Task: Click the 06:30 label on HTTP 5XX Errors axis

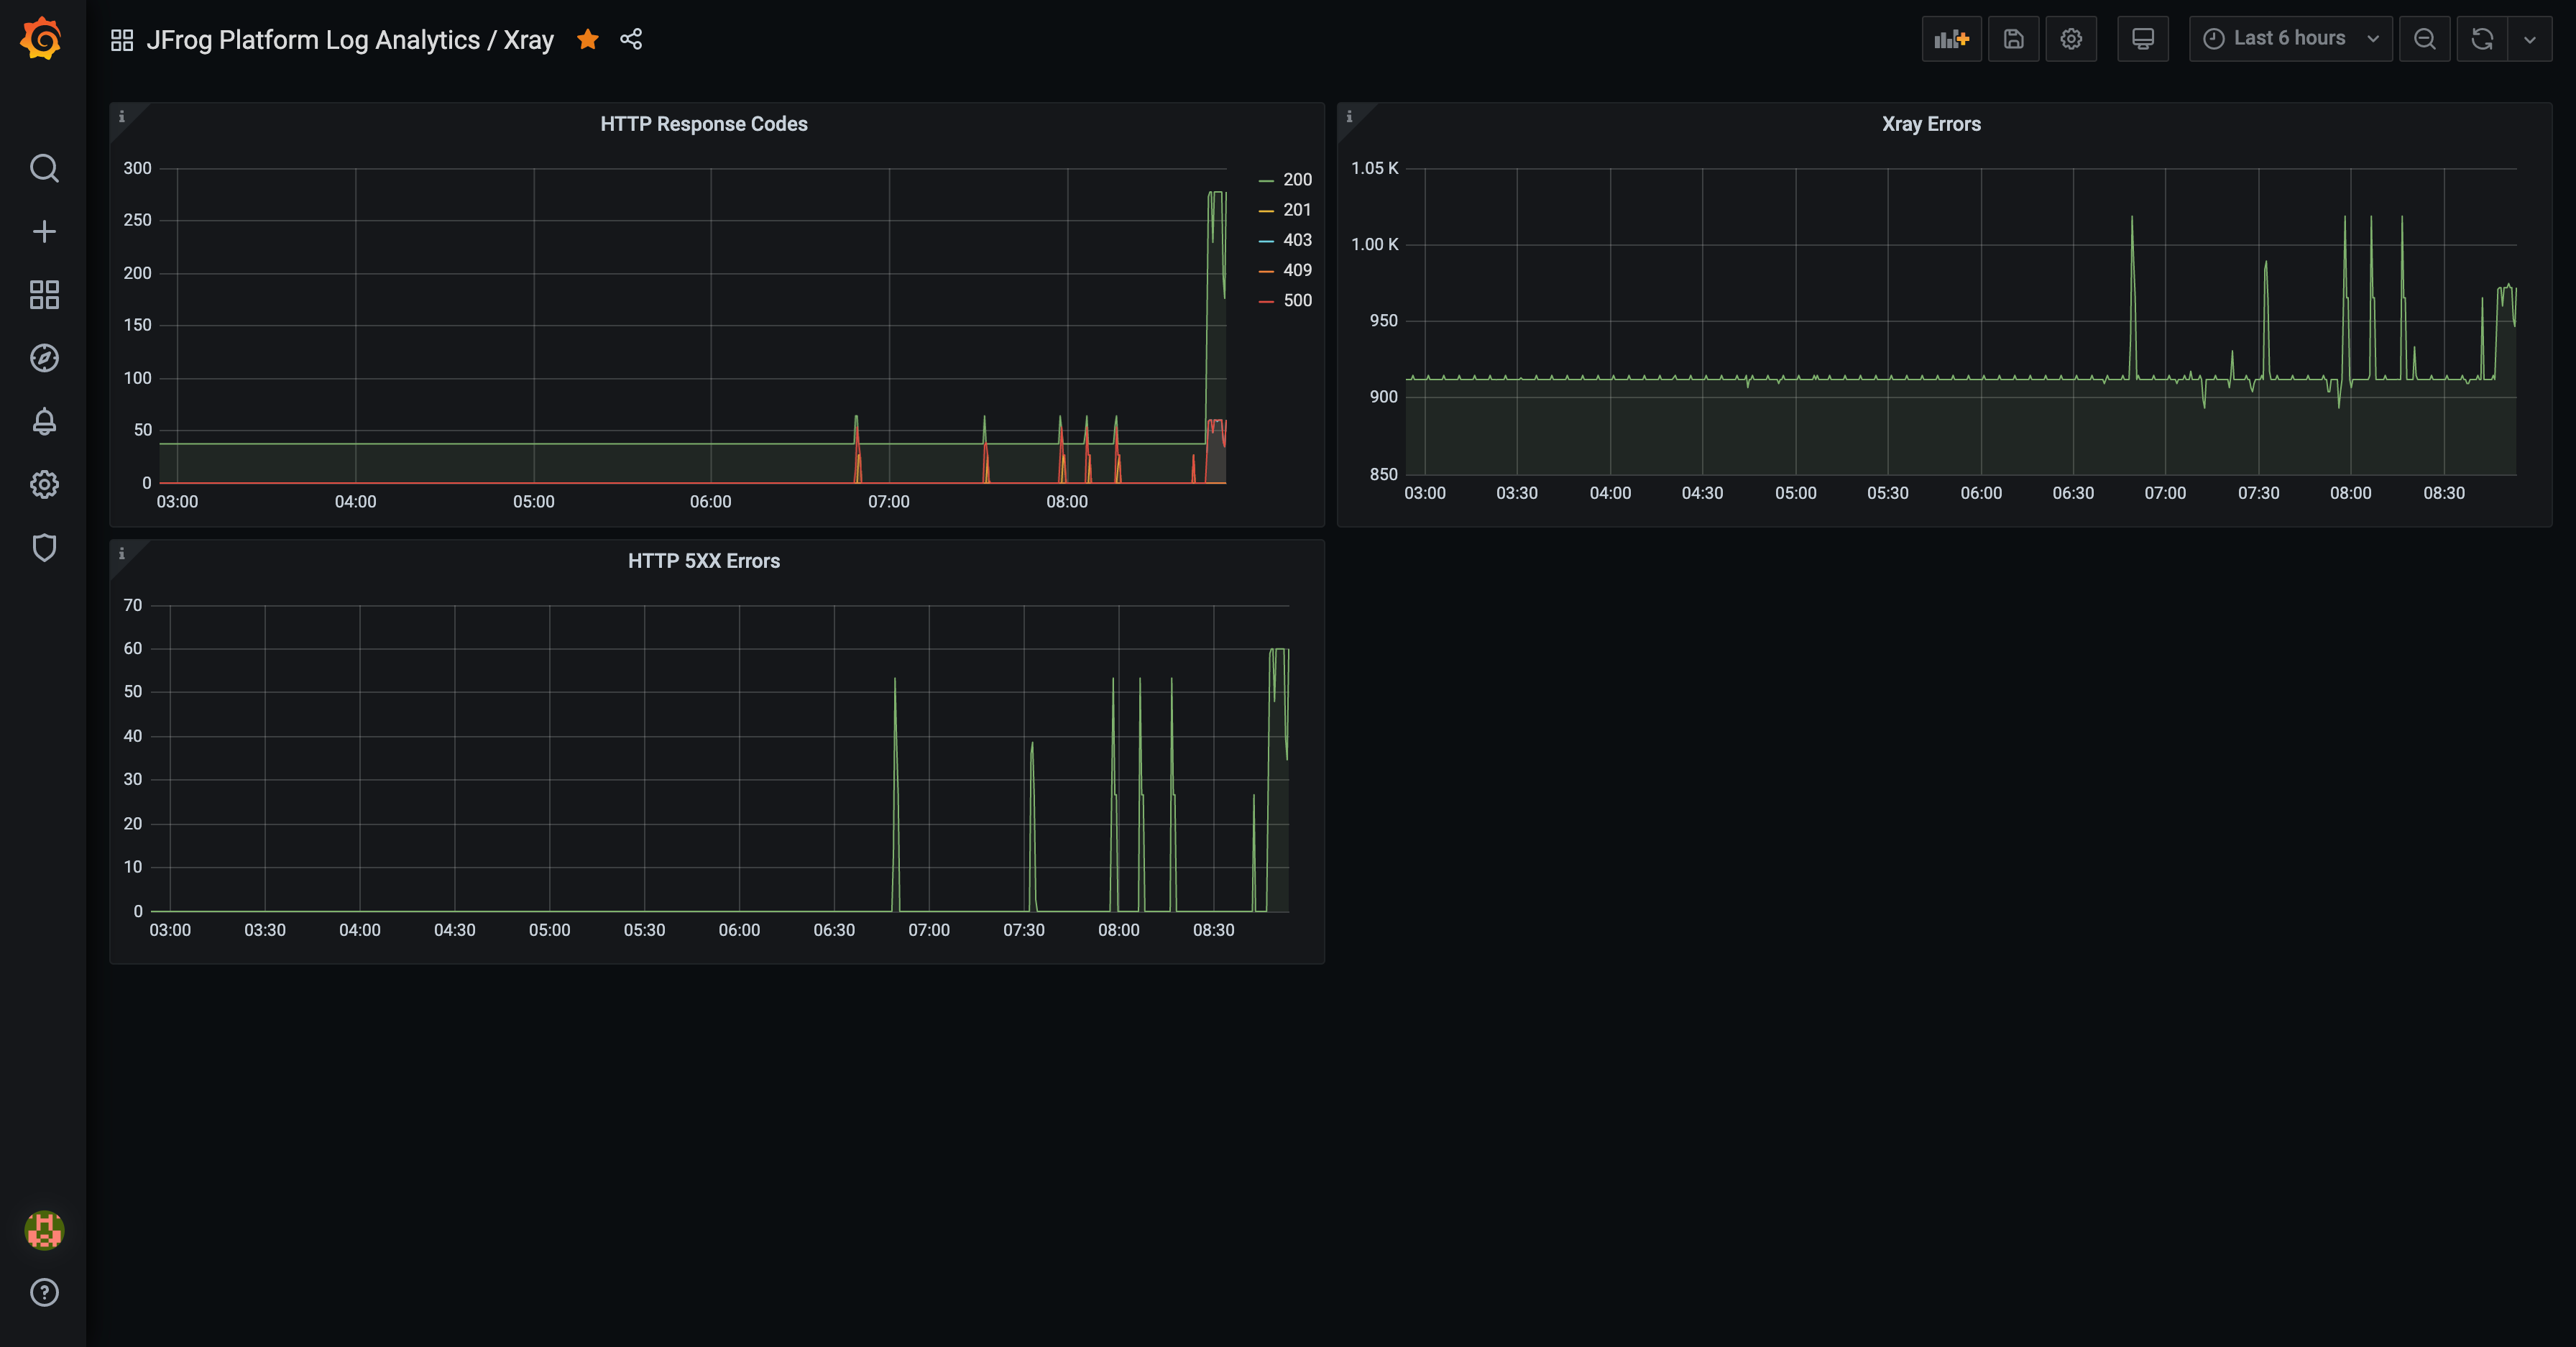Action: click(834, 930)
